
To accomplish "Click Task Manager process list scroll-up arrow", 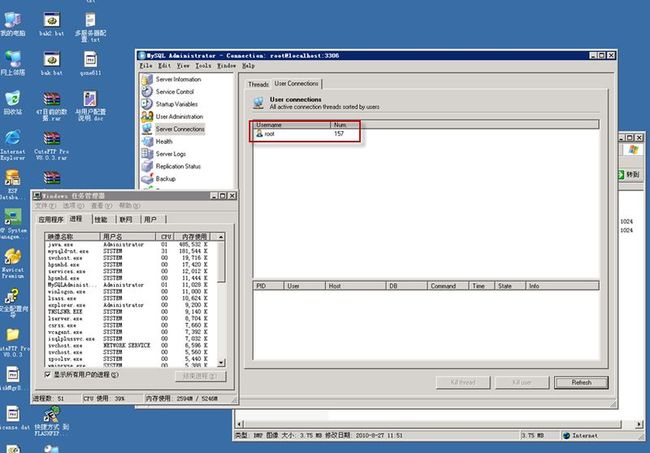I will pos(221,237).
